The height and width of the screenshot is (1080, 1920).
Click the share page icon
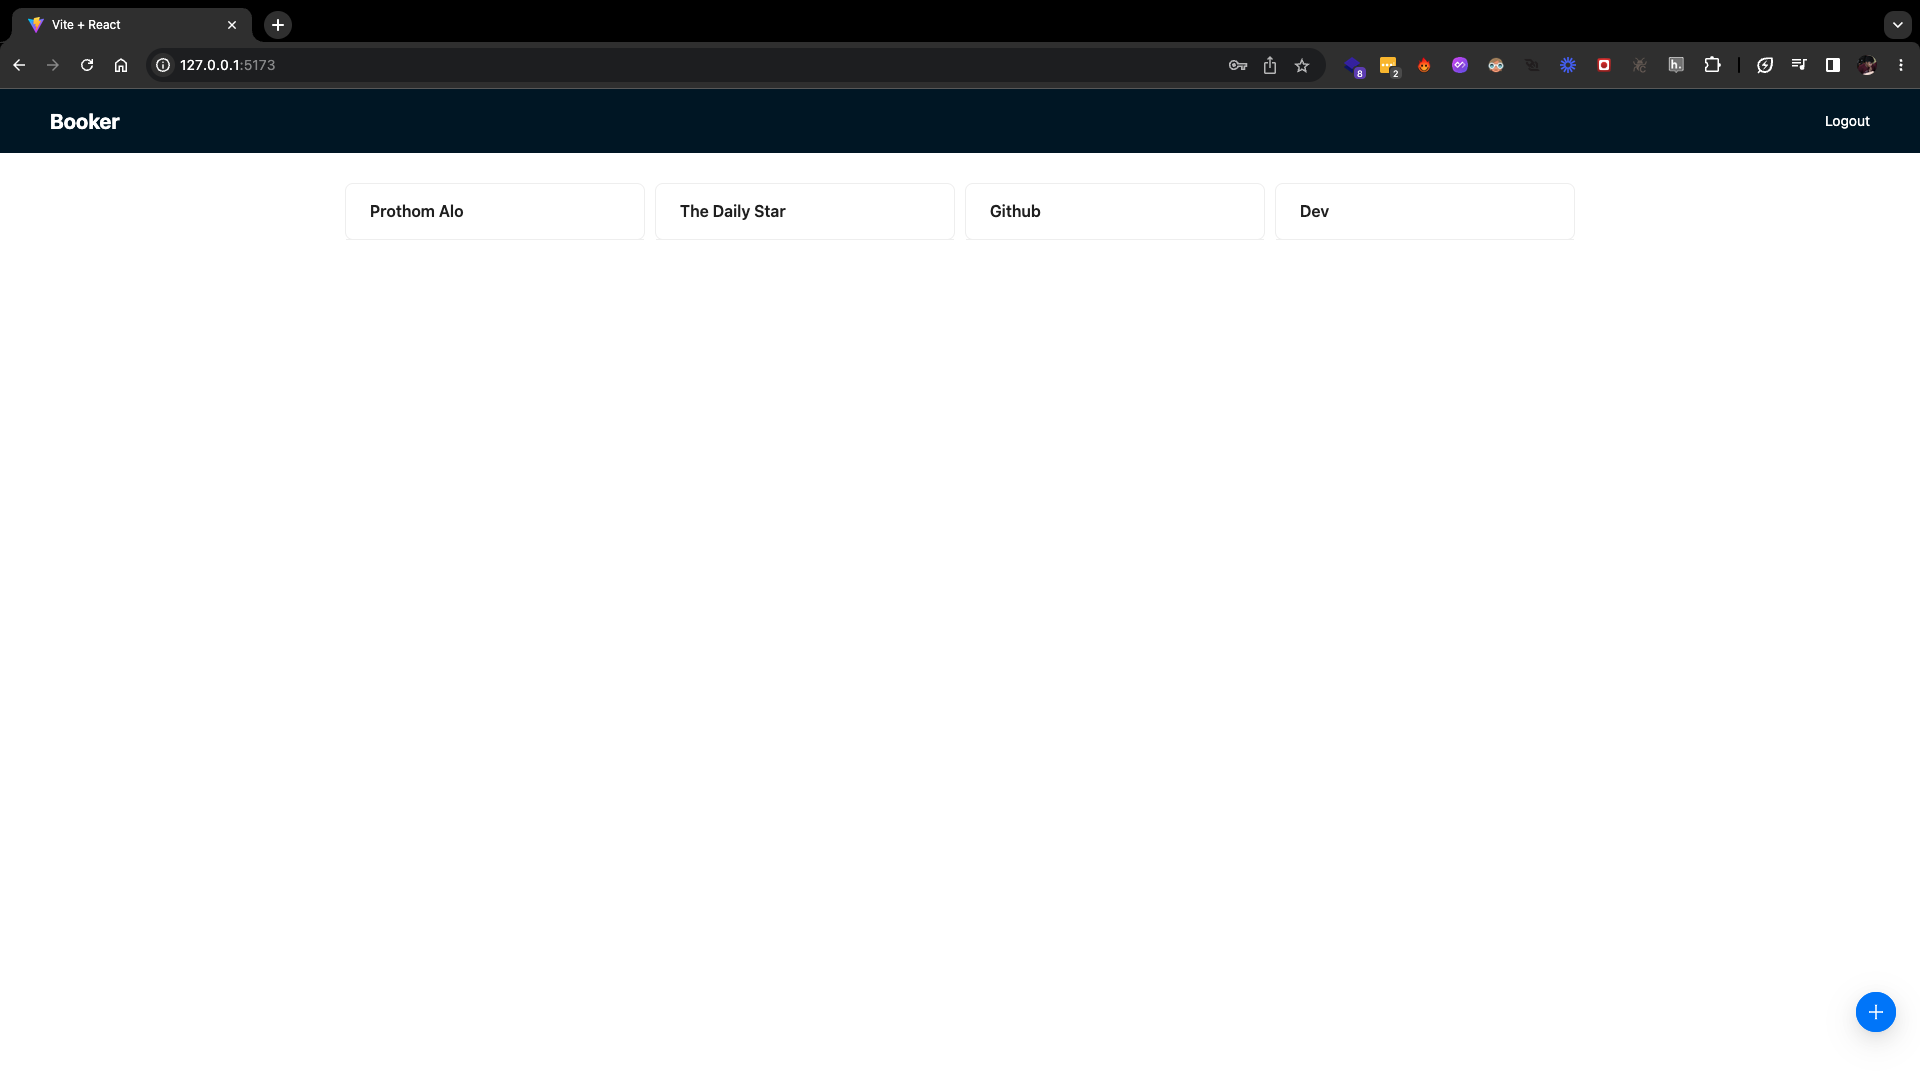pyautogui.click(x=1269, y=66)
